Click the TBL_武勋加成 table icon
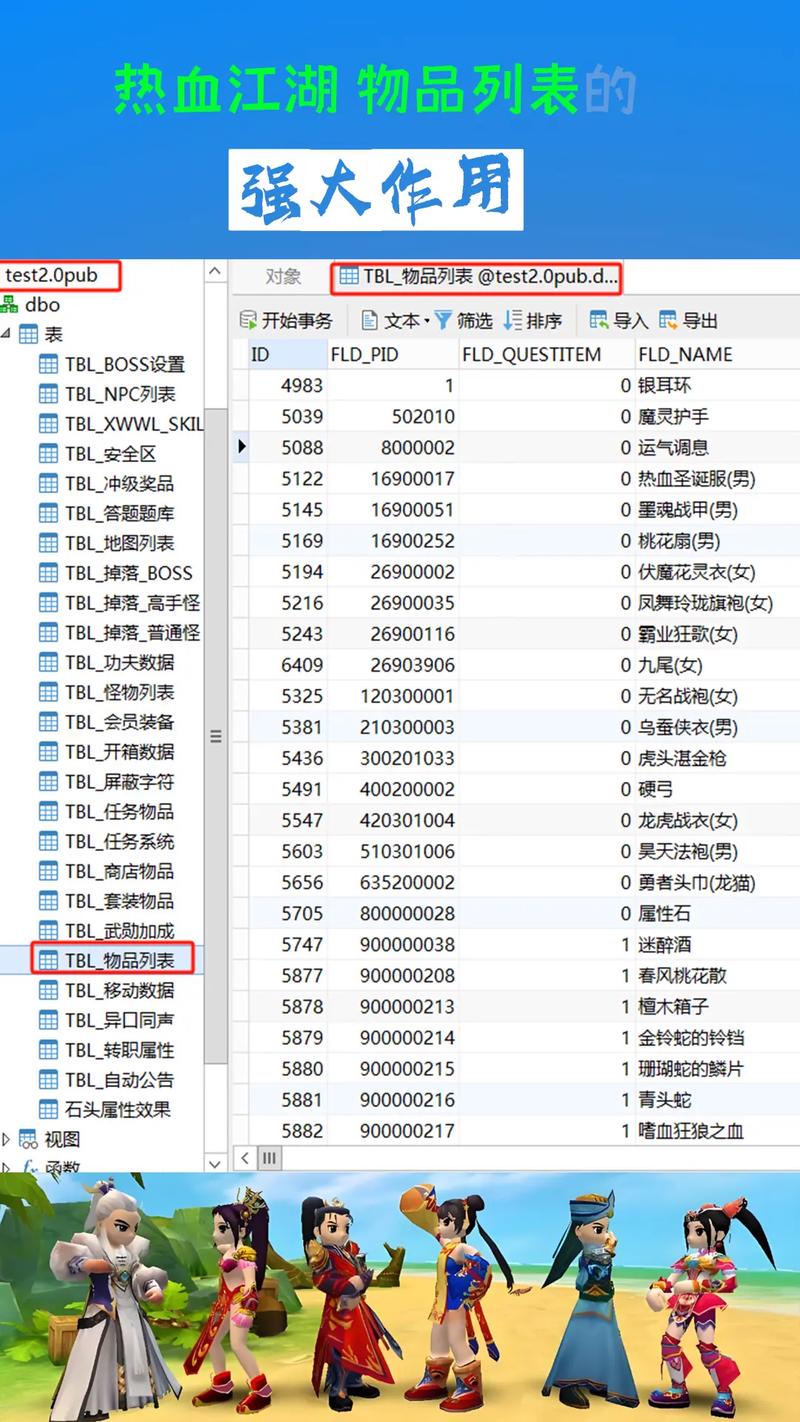Viewport: 800px width, 1422px height. (x=48, y=930)
